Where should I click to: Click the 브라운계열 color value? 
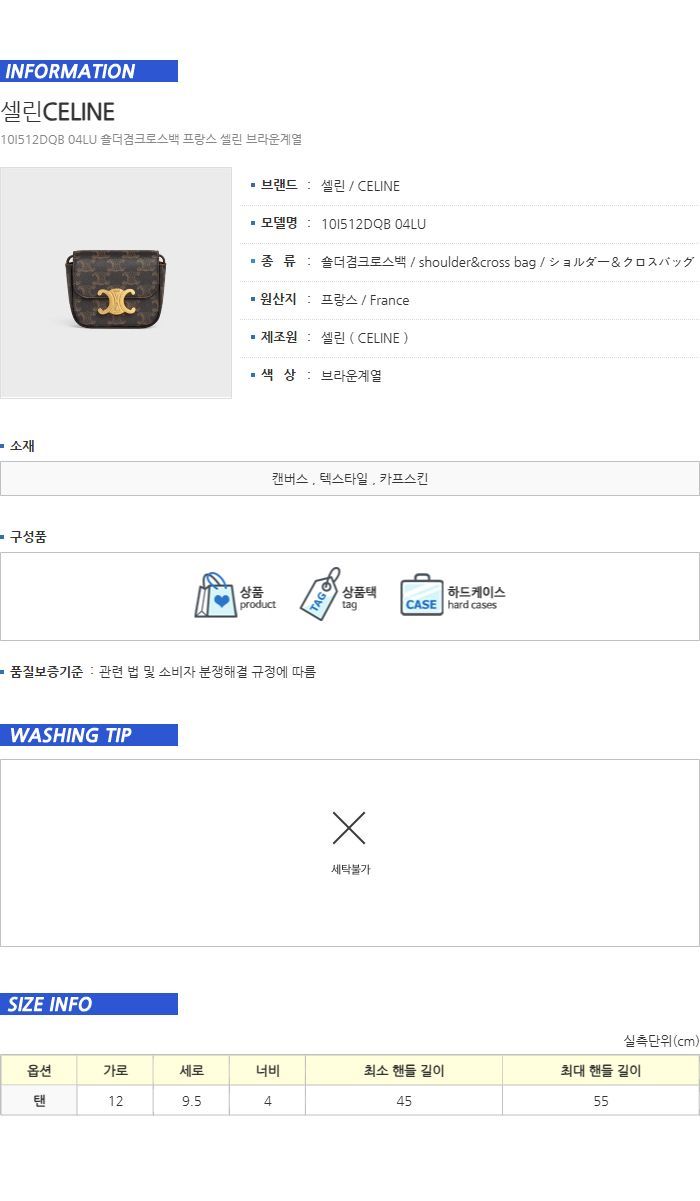(x=351, y=376)
